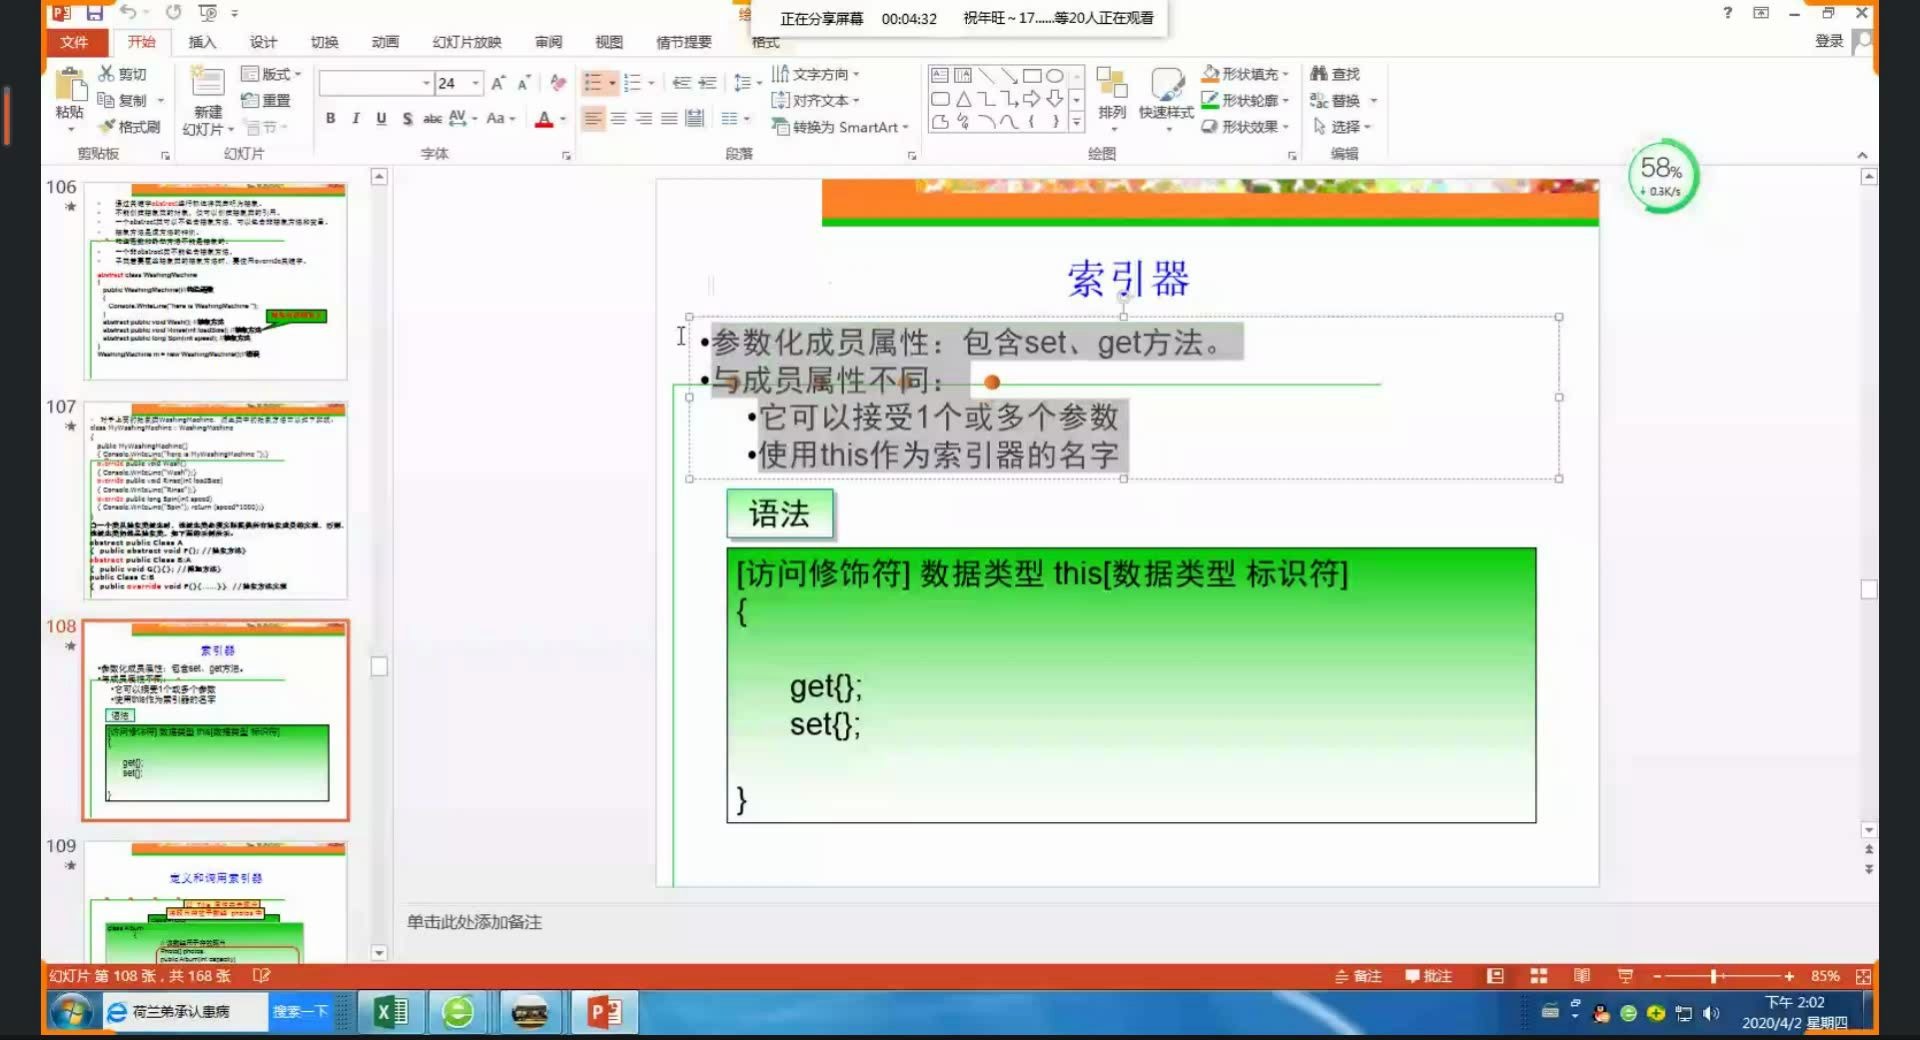Switch to the Insert (插入) tab
Image resolution: width=1920 pixels, height=1040 pixels.
pos(202,42)
